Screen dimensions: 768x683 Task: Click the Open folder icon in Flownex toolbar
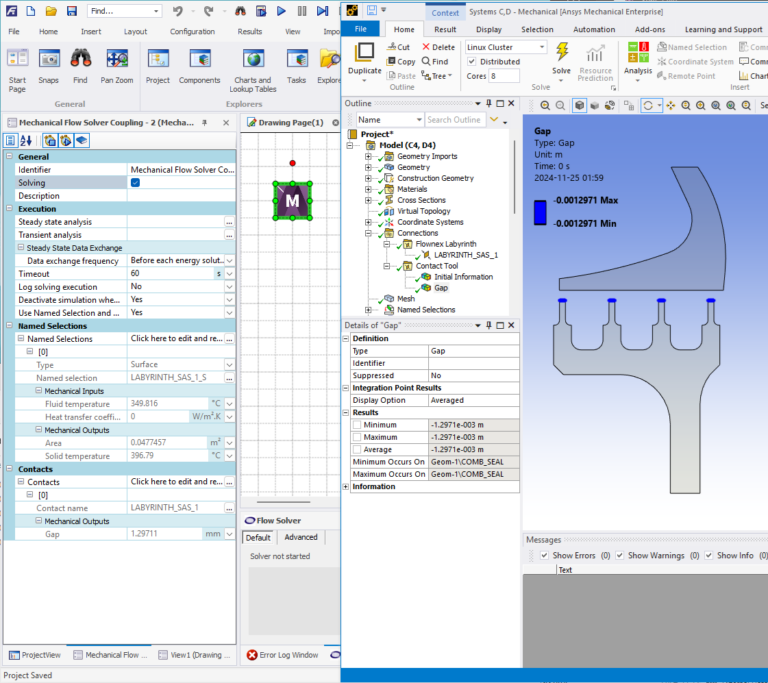51,11
